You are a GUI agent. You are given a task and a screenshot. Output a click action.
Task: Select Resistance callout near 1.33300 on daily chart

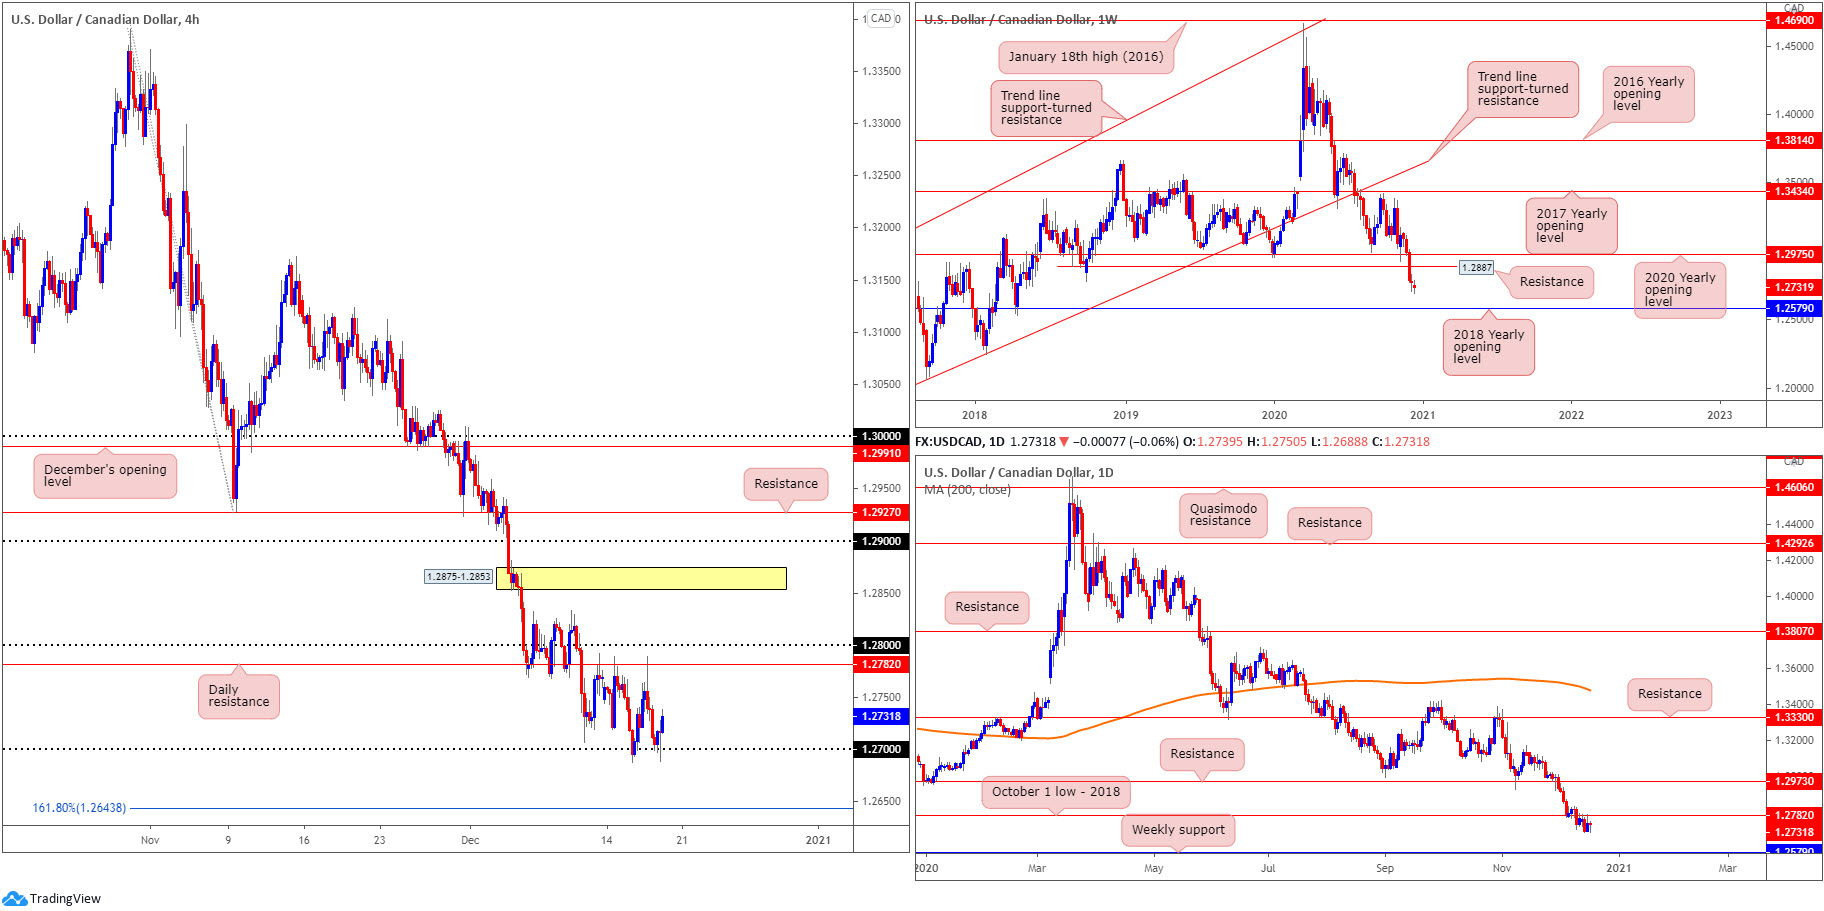tap(1670, 694)
